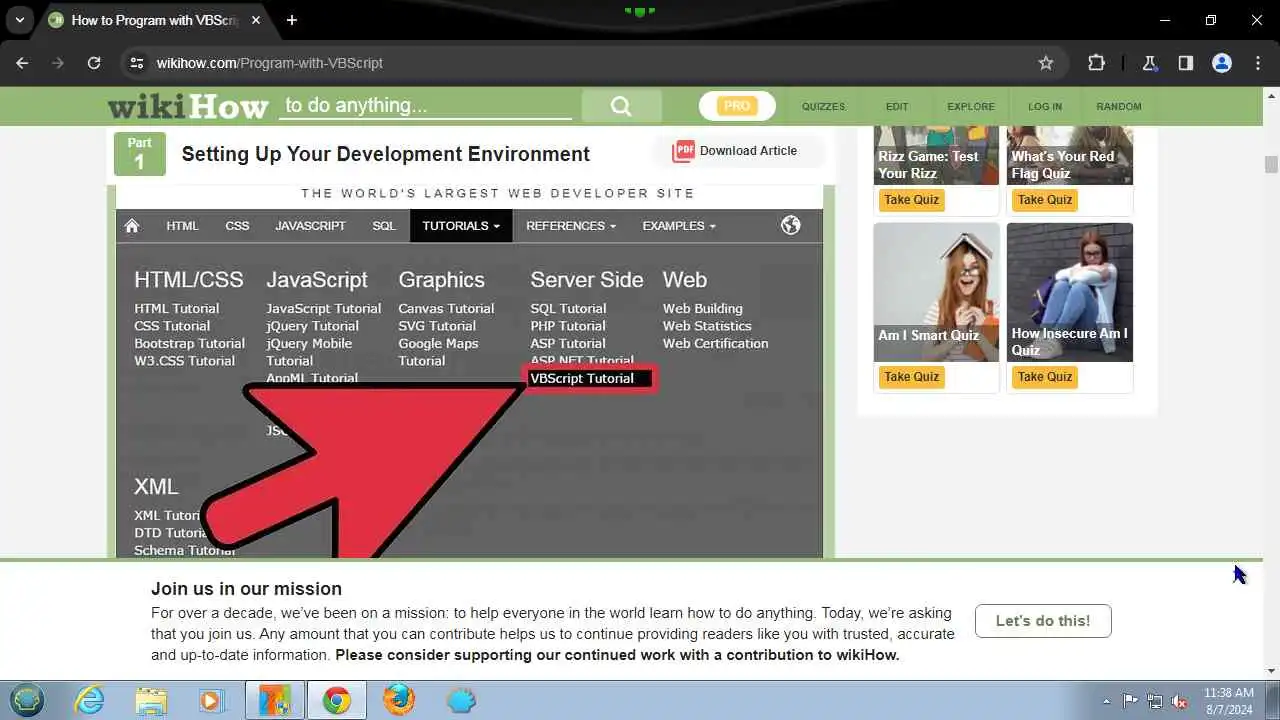Click the article step image
The height and width of the screenshot is (720, 1280).
click(x=469, y=371)
